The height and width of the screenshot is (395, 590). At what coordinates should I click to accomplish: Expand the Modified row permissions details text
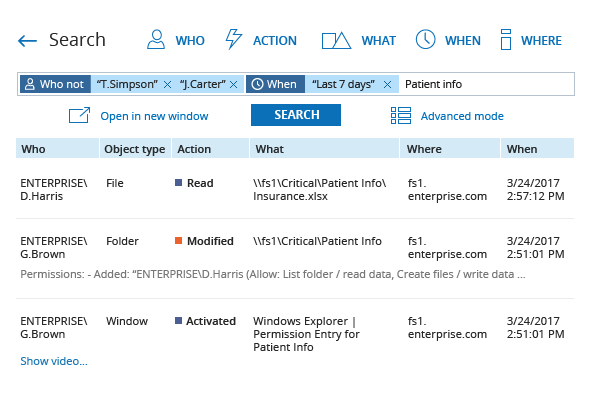[x=273, y=274]
